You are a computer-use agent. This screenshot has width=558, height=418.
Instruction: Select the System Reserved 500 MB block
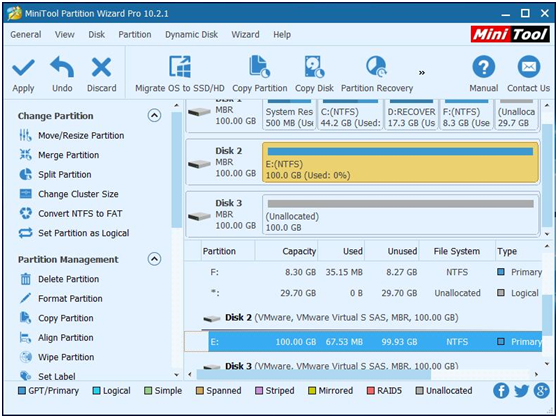289,115
